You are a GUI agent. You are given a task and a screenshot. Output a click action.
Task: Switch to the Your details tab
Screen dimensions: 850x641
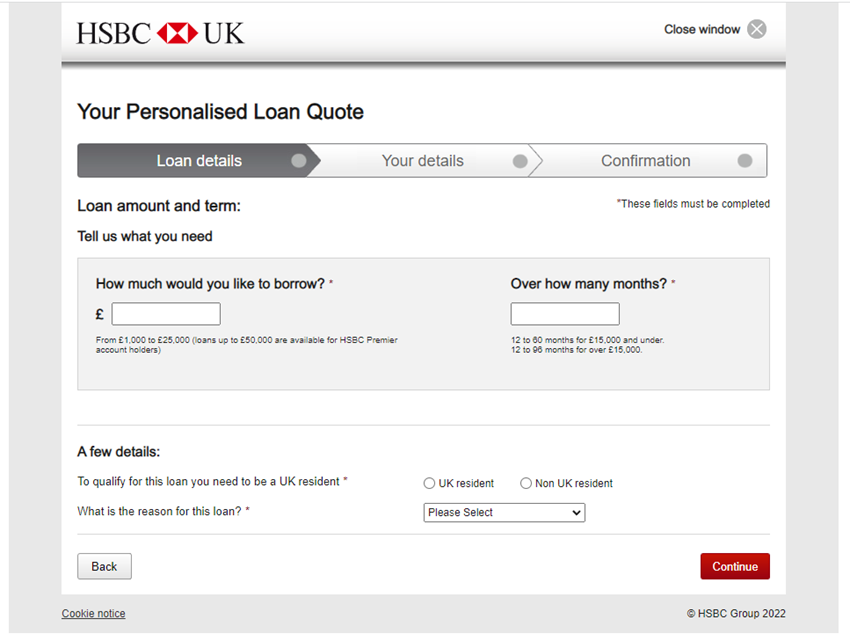[x=423, y=160]
